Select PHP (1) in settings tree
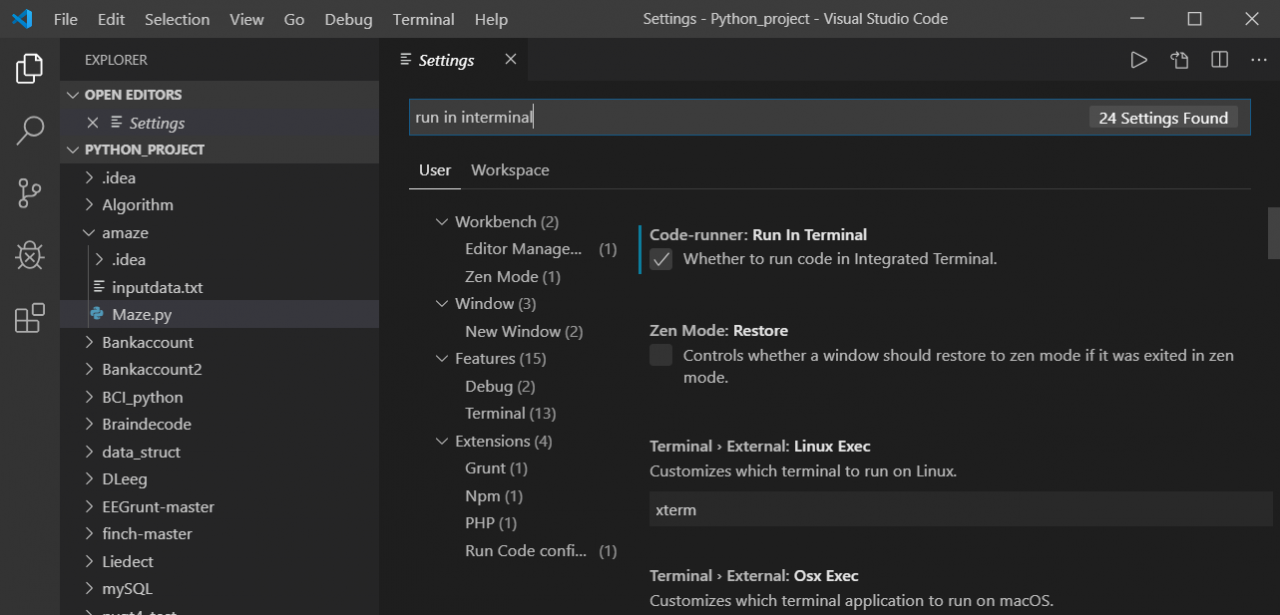 [x=491, y=523]
